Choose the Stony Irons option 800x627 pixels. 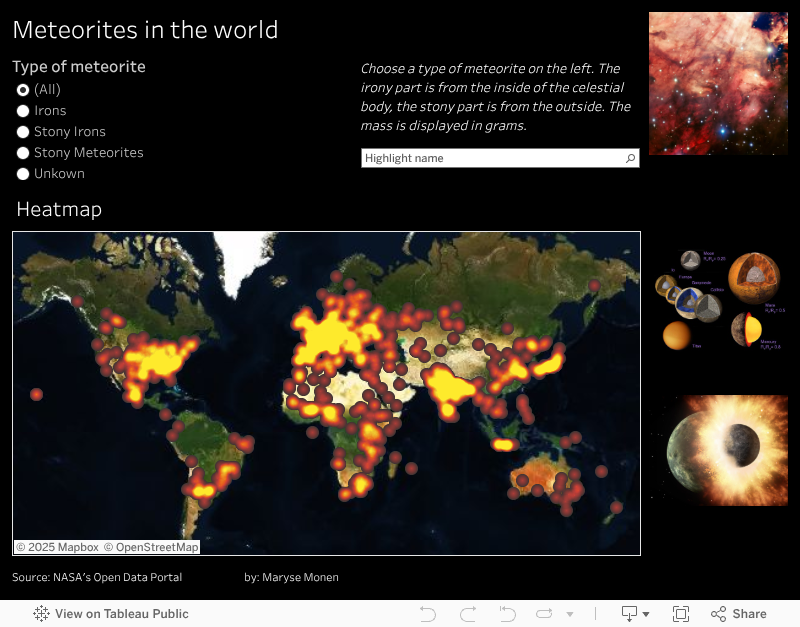(x=23, y=131)
